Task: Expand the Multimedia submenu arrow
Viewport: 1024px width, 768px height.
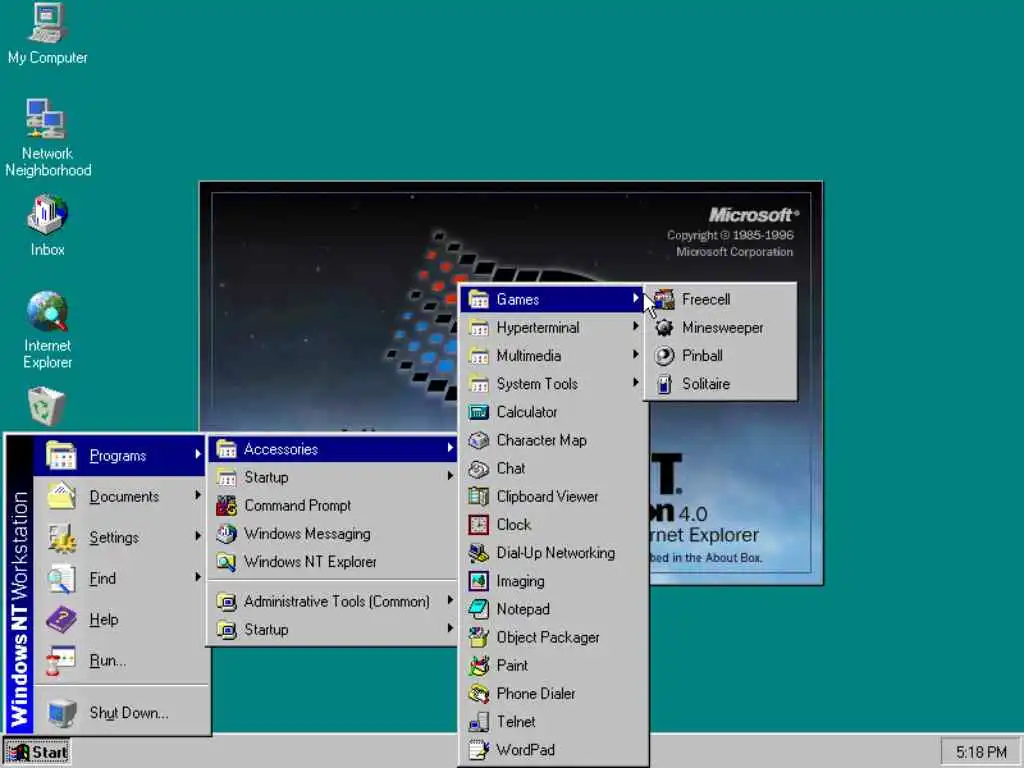Action: coord(635,354)
